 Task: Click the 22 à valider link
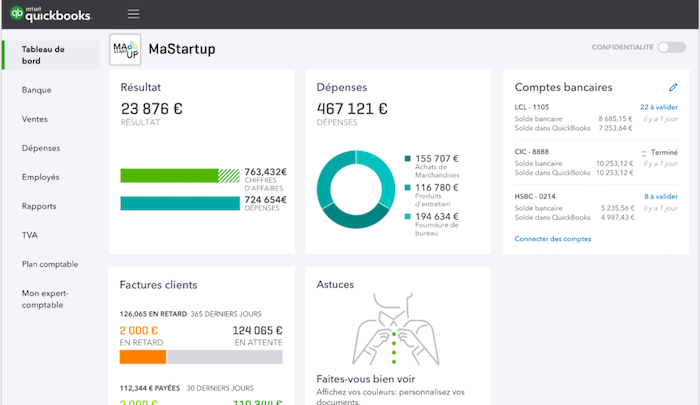(x=659, y=107)
